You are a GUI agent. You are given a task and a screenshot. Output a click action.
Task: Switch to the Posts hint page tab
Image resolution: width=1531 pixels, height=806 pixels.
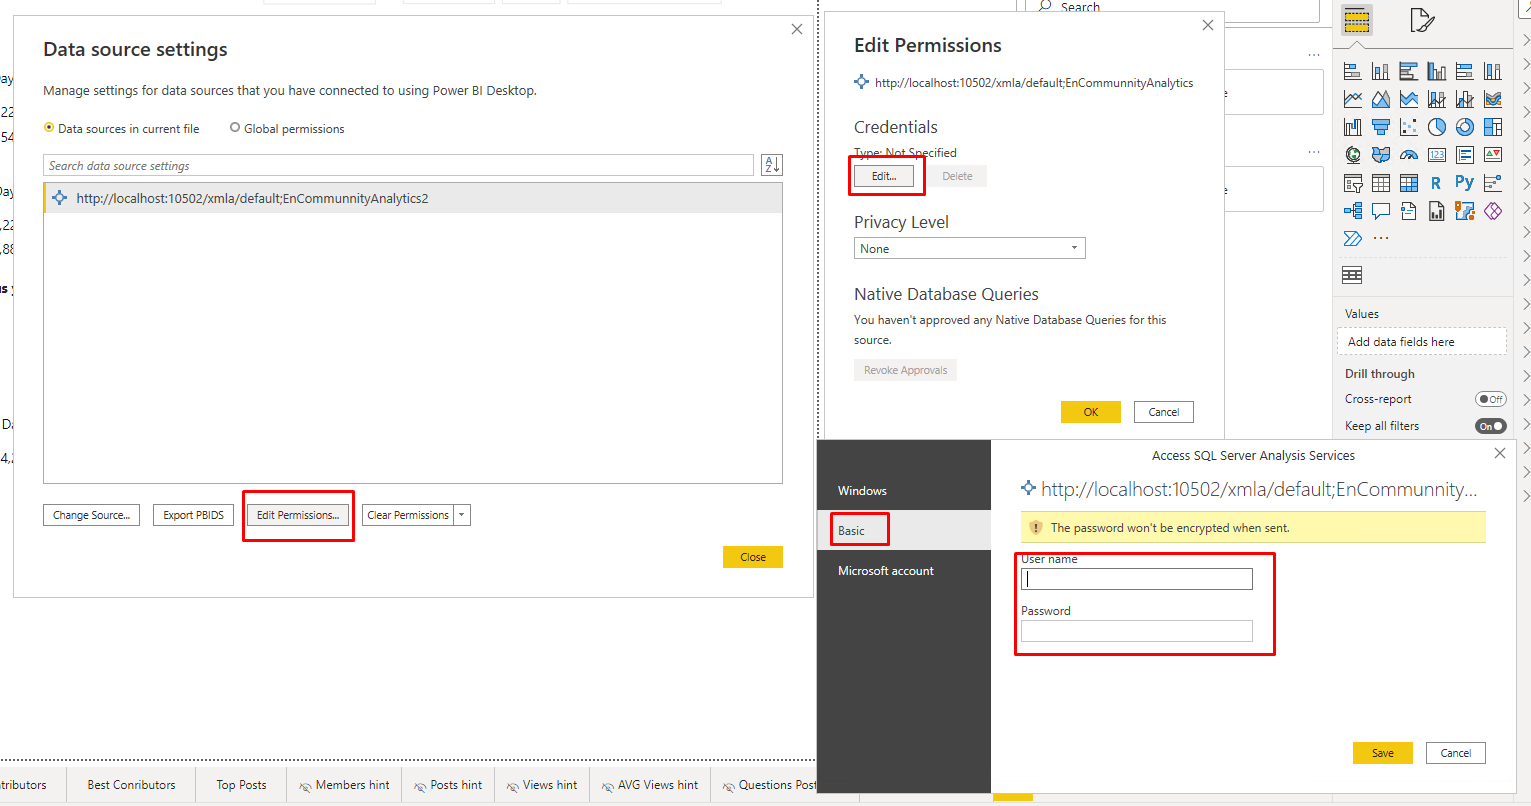[x=448, y=785]
